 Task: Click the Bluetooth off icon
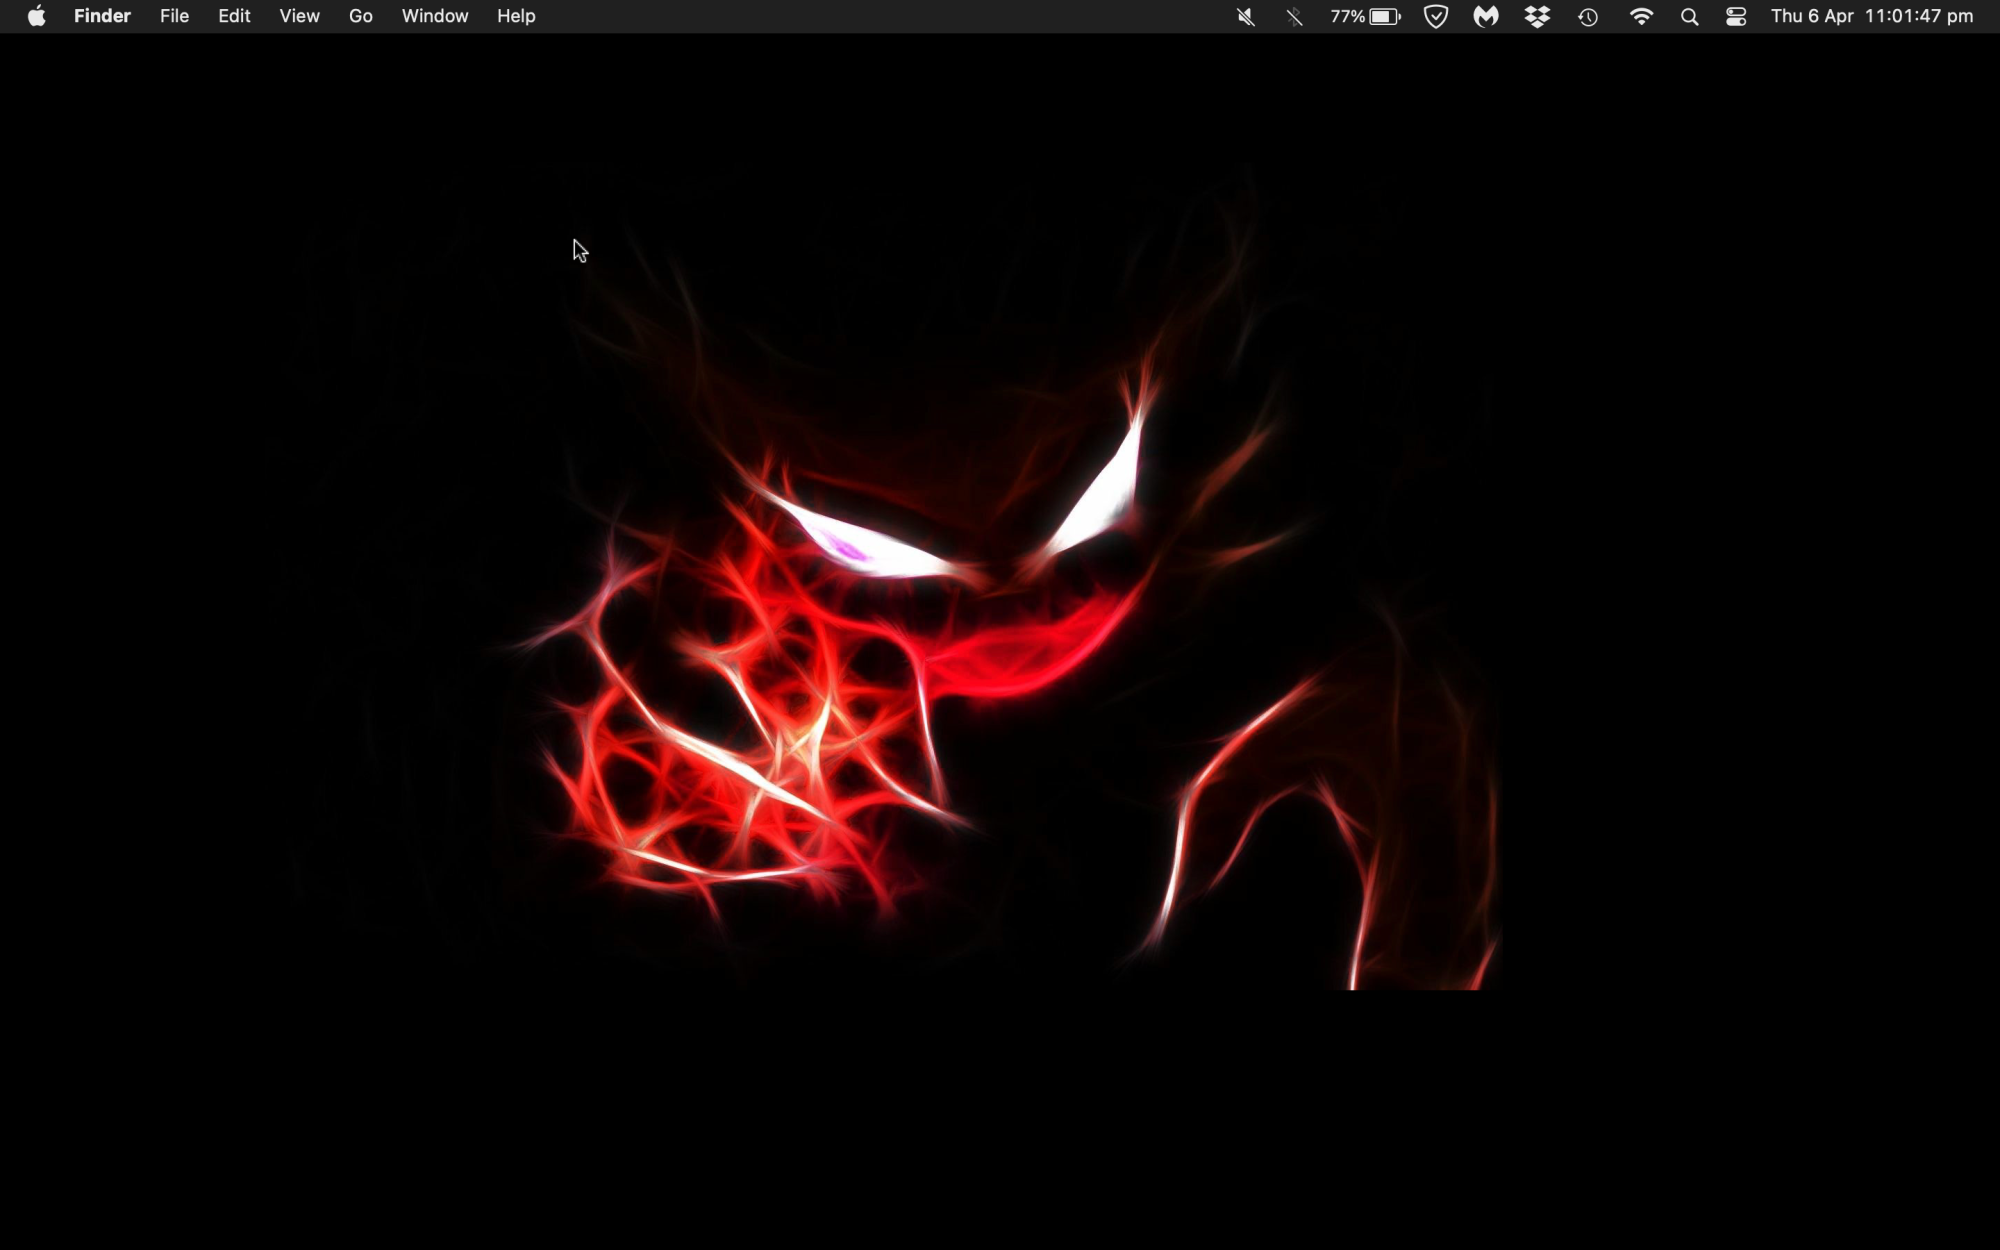click(x=1295, y=17)
